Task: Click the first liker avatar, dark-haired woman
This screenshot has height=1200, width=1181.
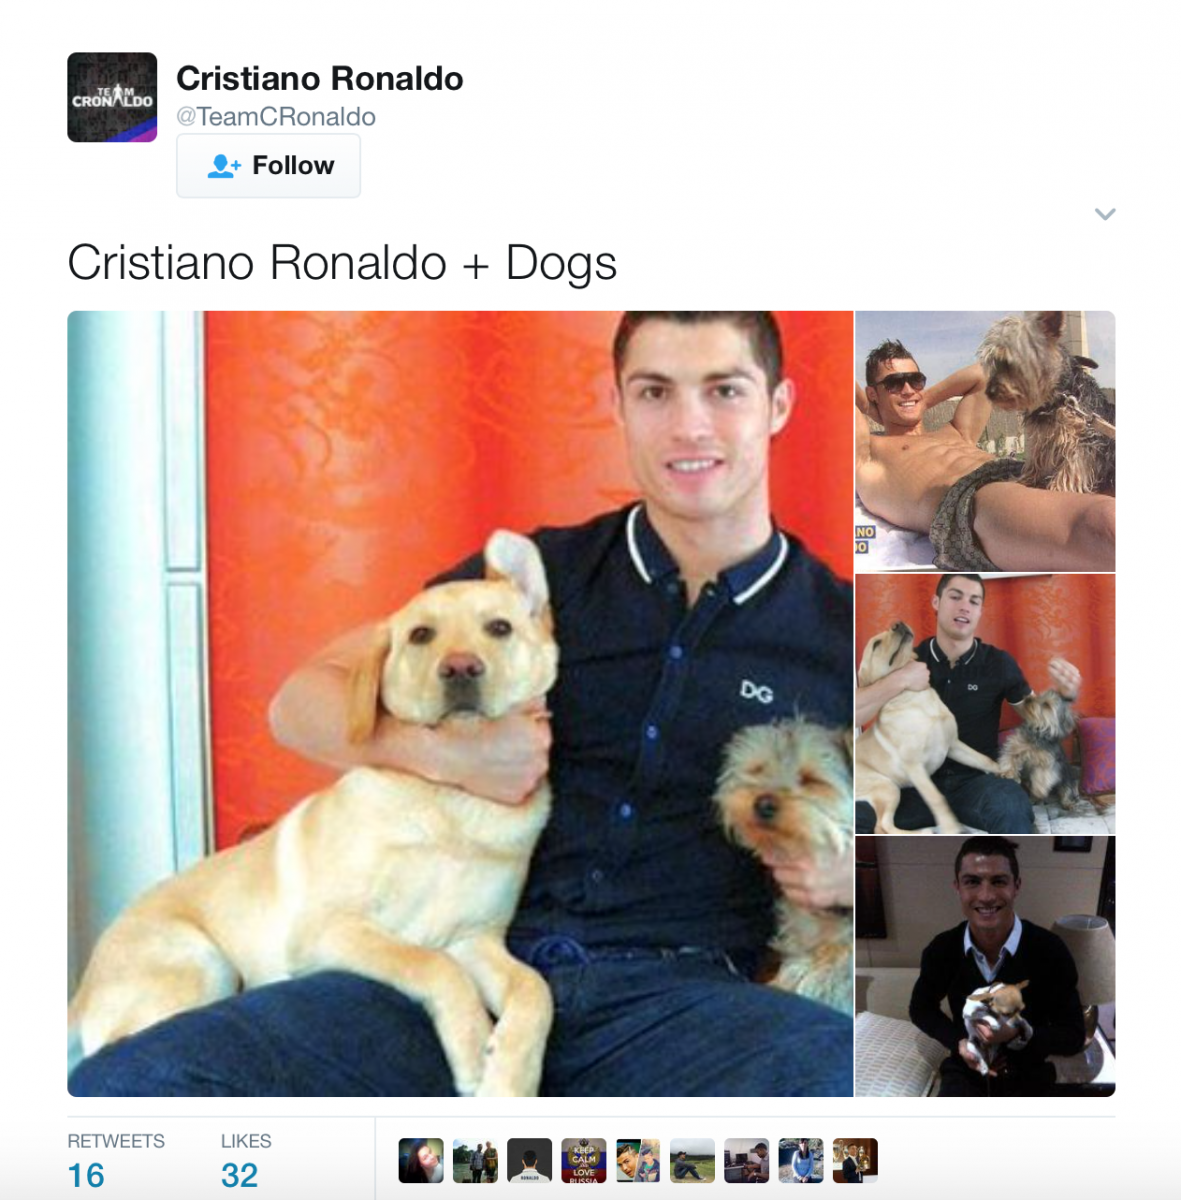Action: (421, 1161)
